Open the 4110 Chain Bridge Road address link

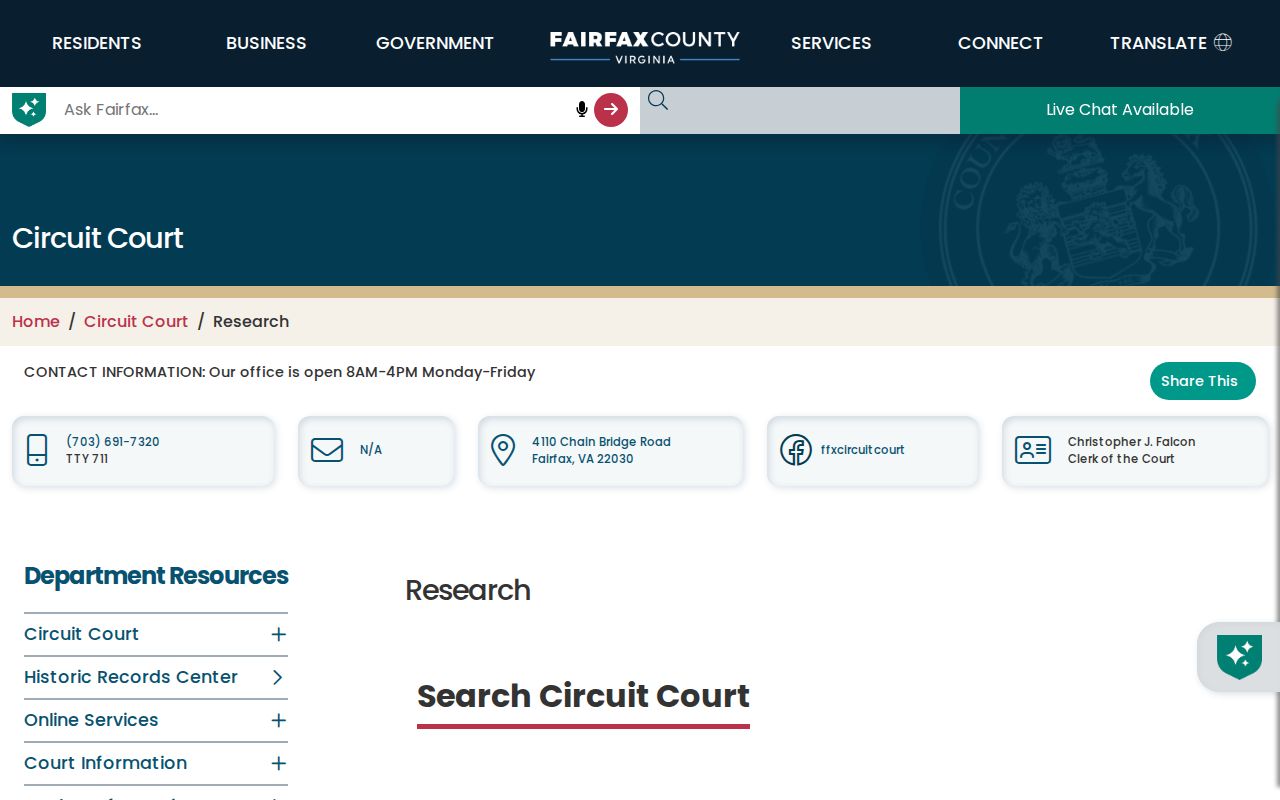click(x=601, y=450)
